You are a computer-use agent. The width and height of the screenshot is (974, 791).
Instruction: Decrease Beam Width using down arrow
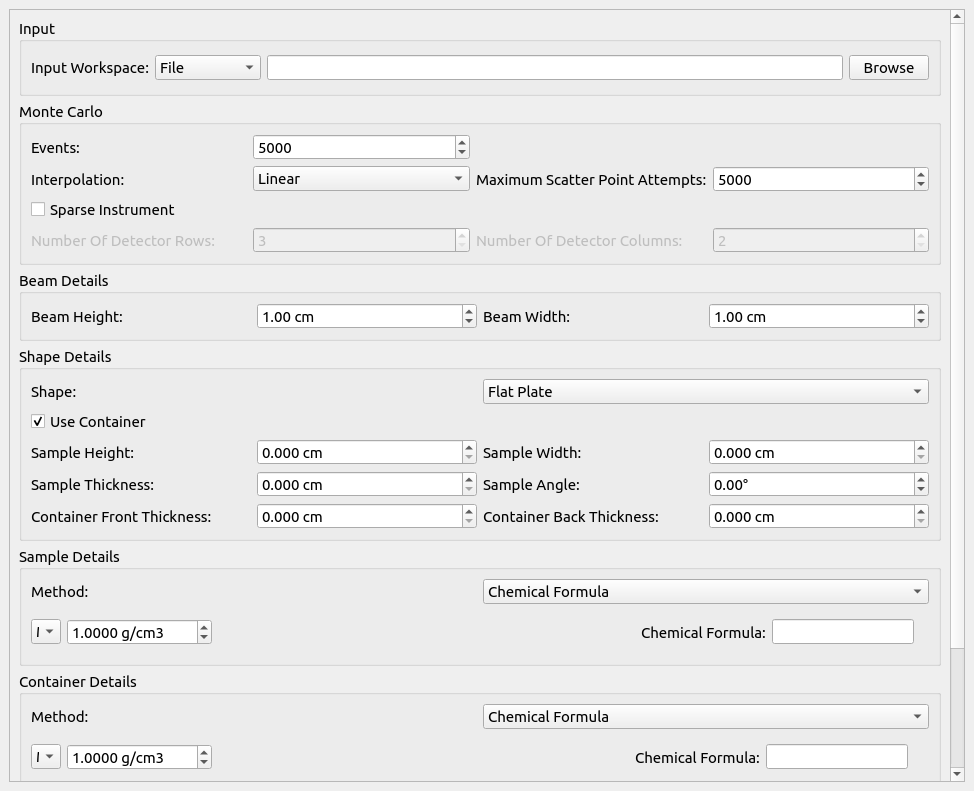tap(921, 322)
